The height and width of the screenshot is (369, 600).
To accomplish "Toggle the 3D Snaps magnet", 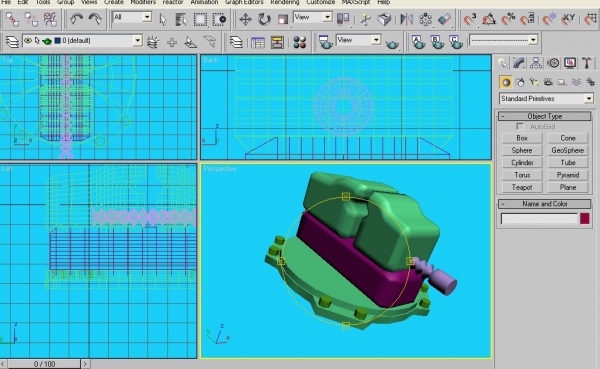I will [x=470, y=19].
